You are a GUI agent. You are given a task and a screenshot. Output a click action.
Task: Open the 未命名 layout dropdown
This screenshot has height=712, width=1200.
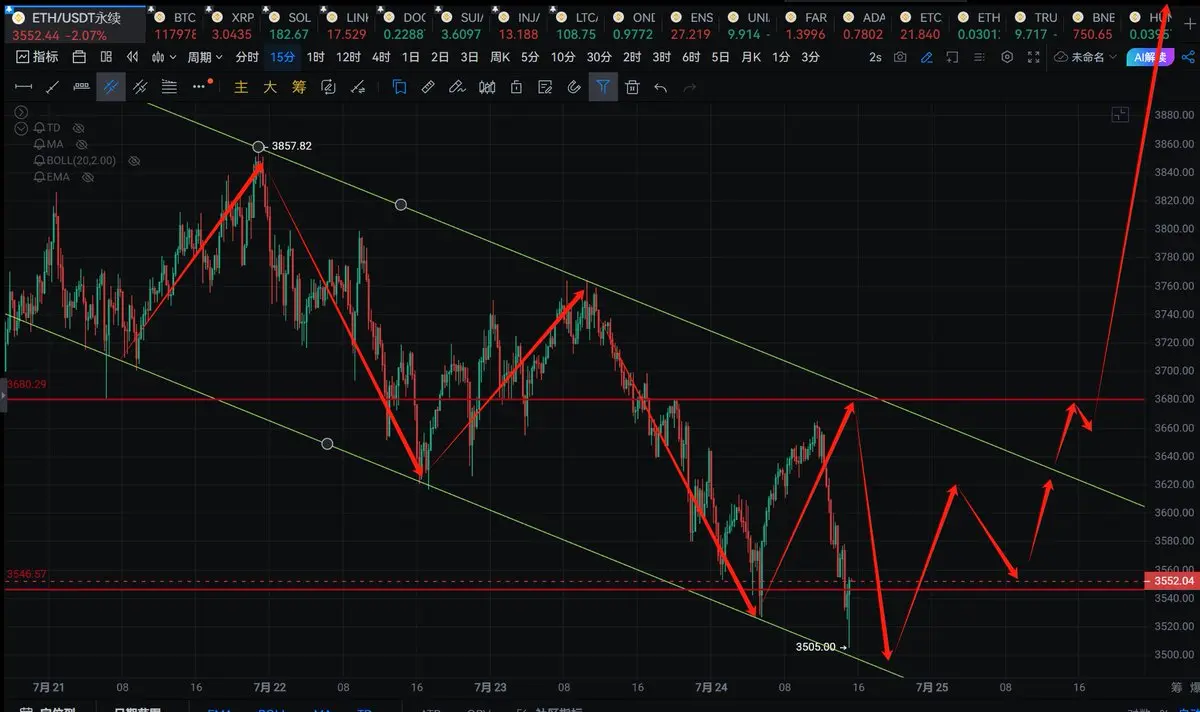point(1085,57)
